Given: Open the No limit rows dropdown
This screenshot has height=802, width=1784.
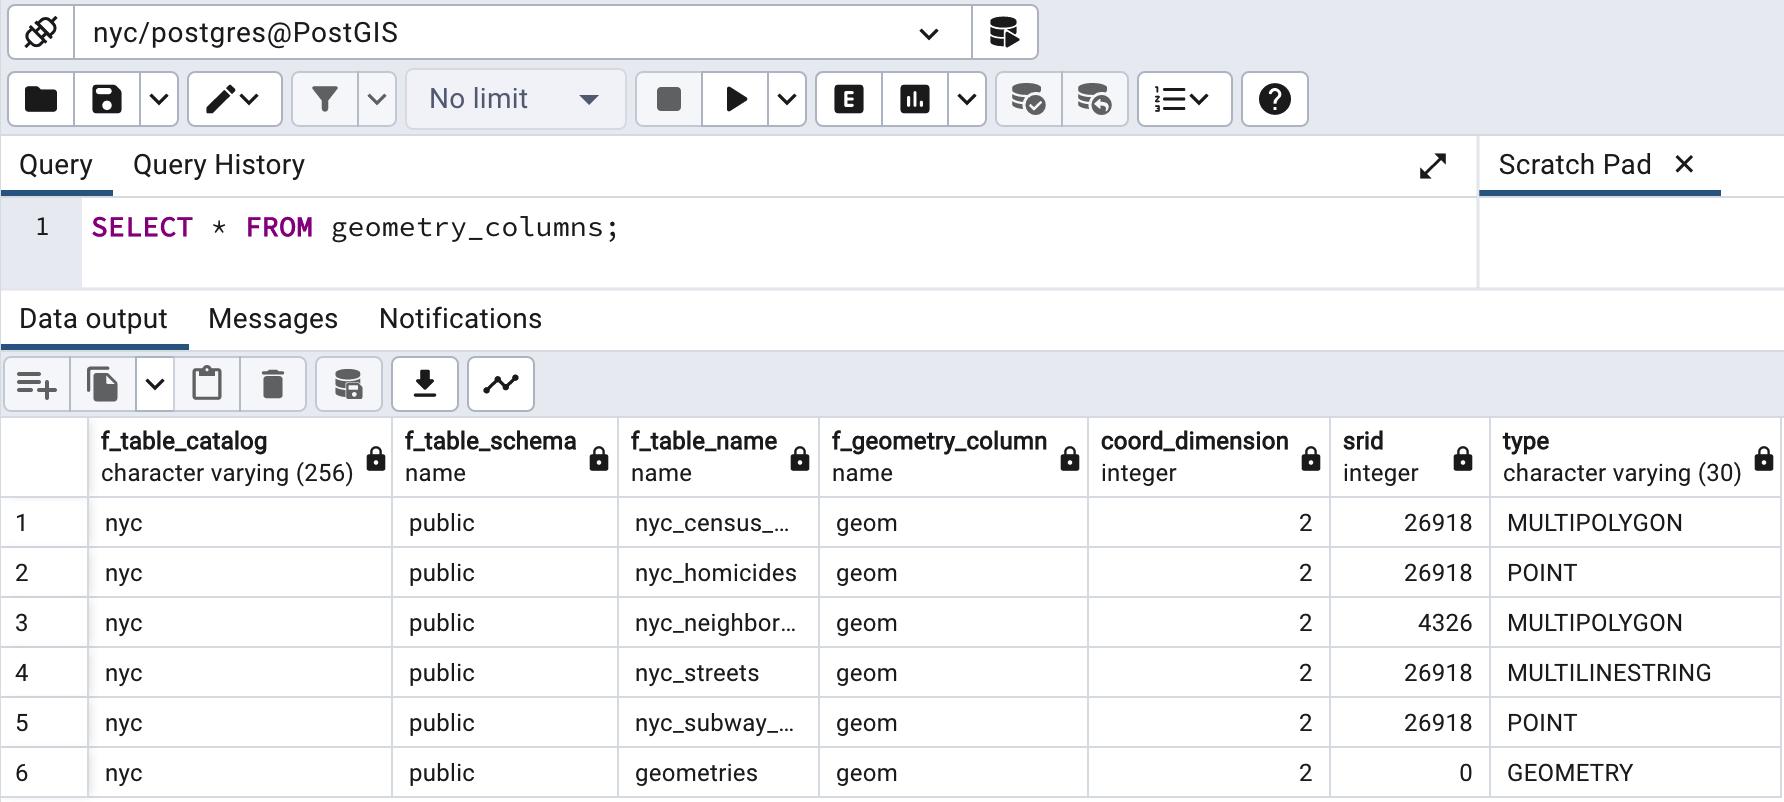Looking at the screenshot, I should pos(515,99).
